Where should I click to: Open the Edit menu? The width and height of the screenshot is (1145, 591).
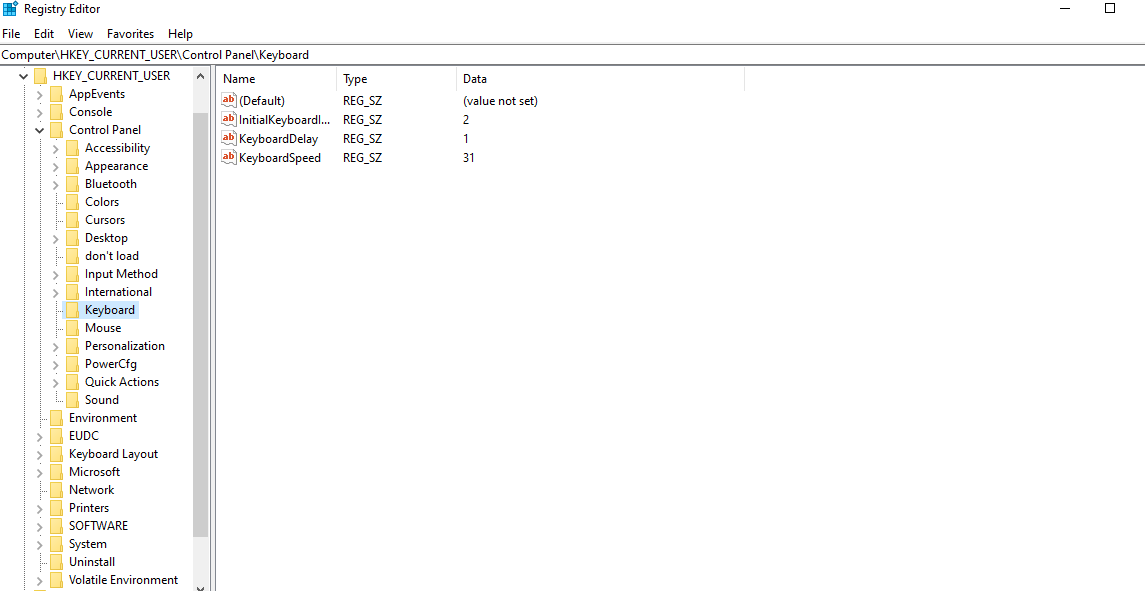tap(44, 34)
